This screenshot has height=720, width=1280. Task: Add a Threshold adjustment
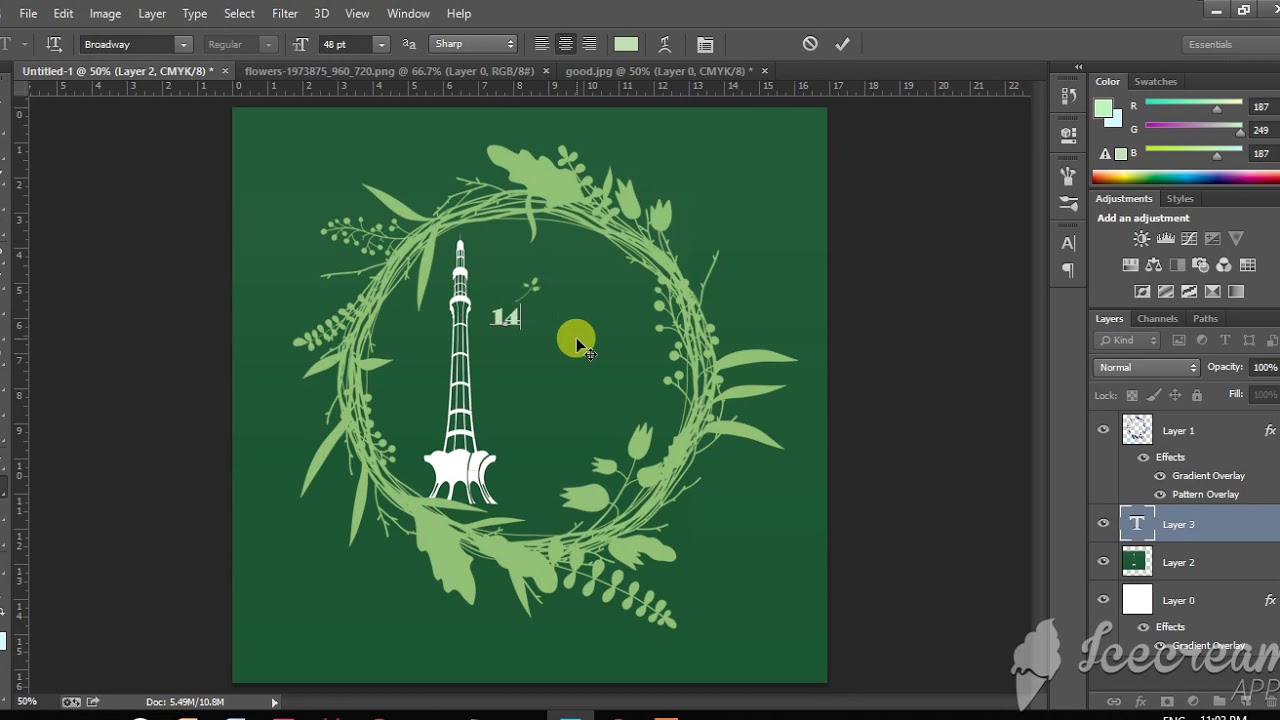pos(1189,292)
